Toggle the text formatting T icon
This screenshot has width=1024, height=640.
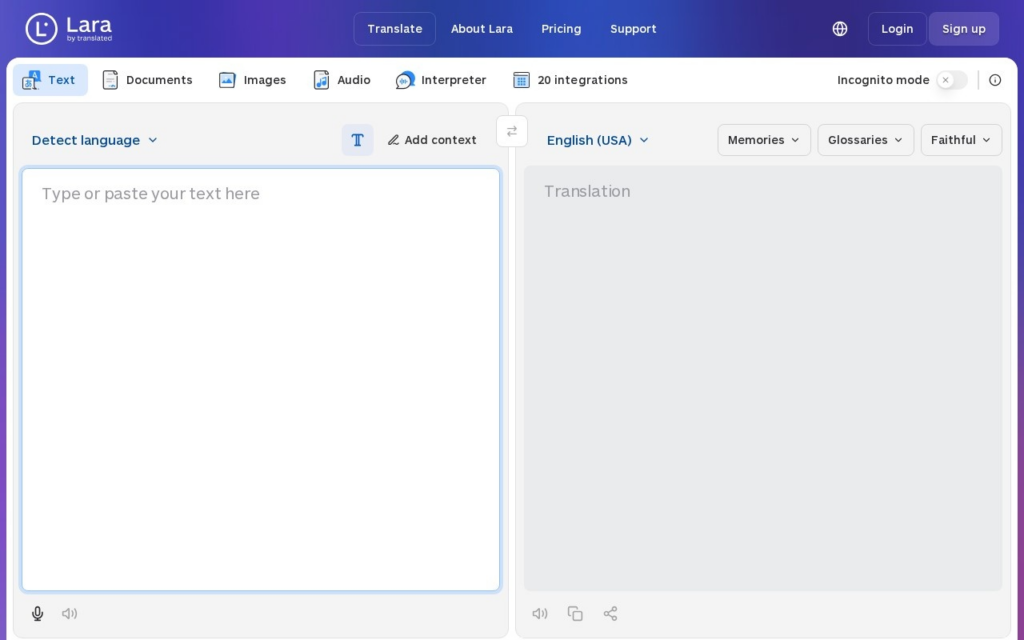[x=357, y=140]
